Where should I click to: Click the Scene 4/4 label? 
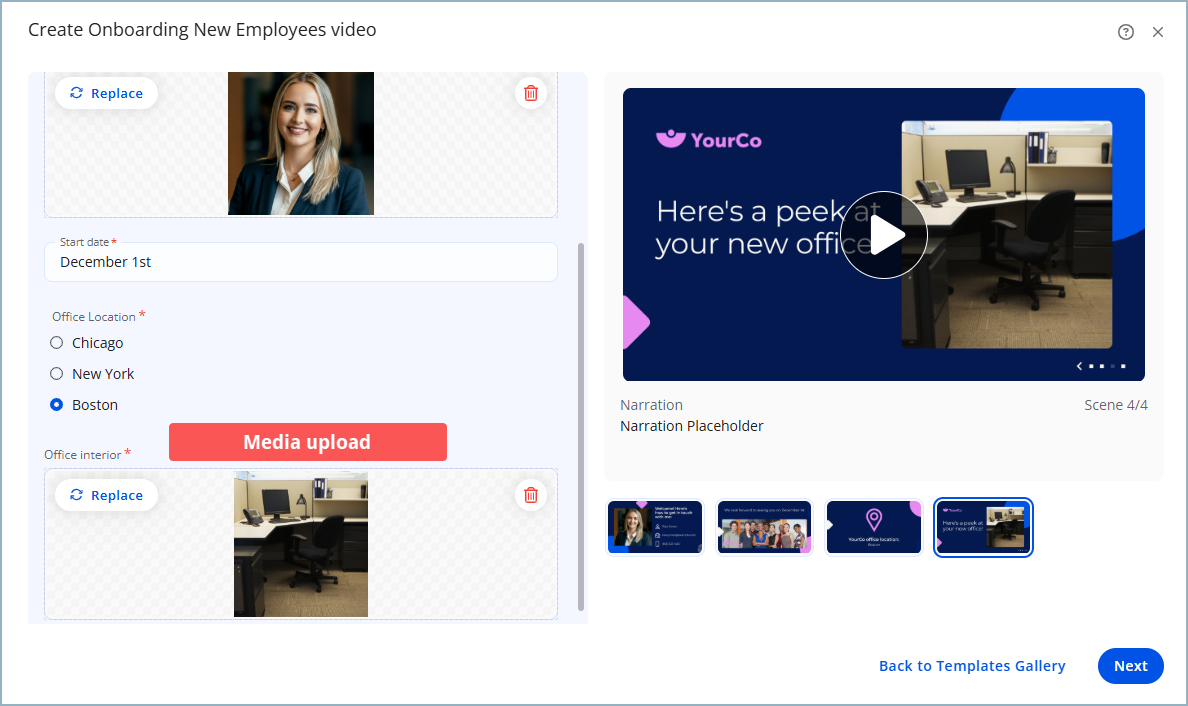(1115, 405)
